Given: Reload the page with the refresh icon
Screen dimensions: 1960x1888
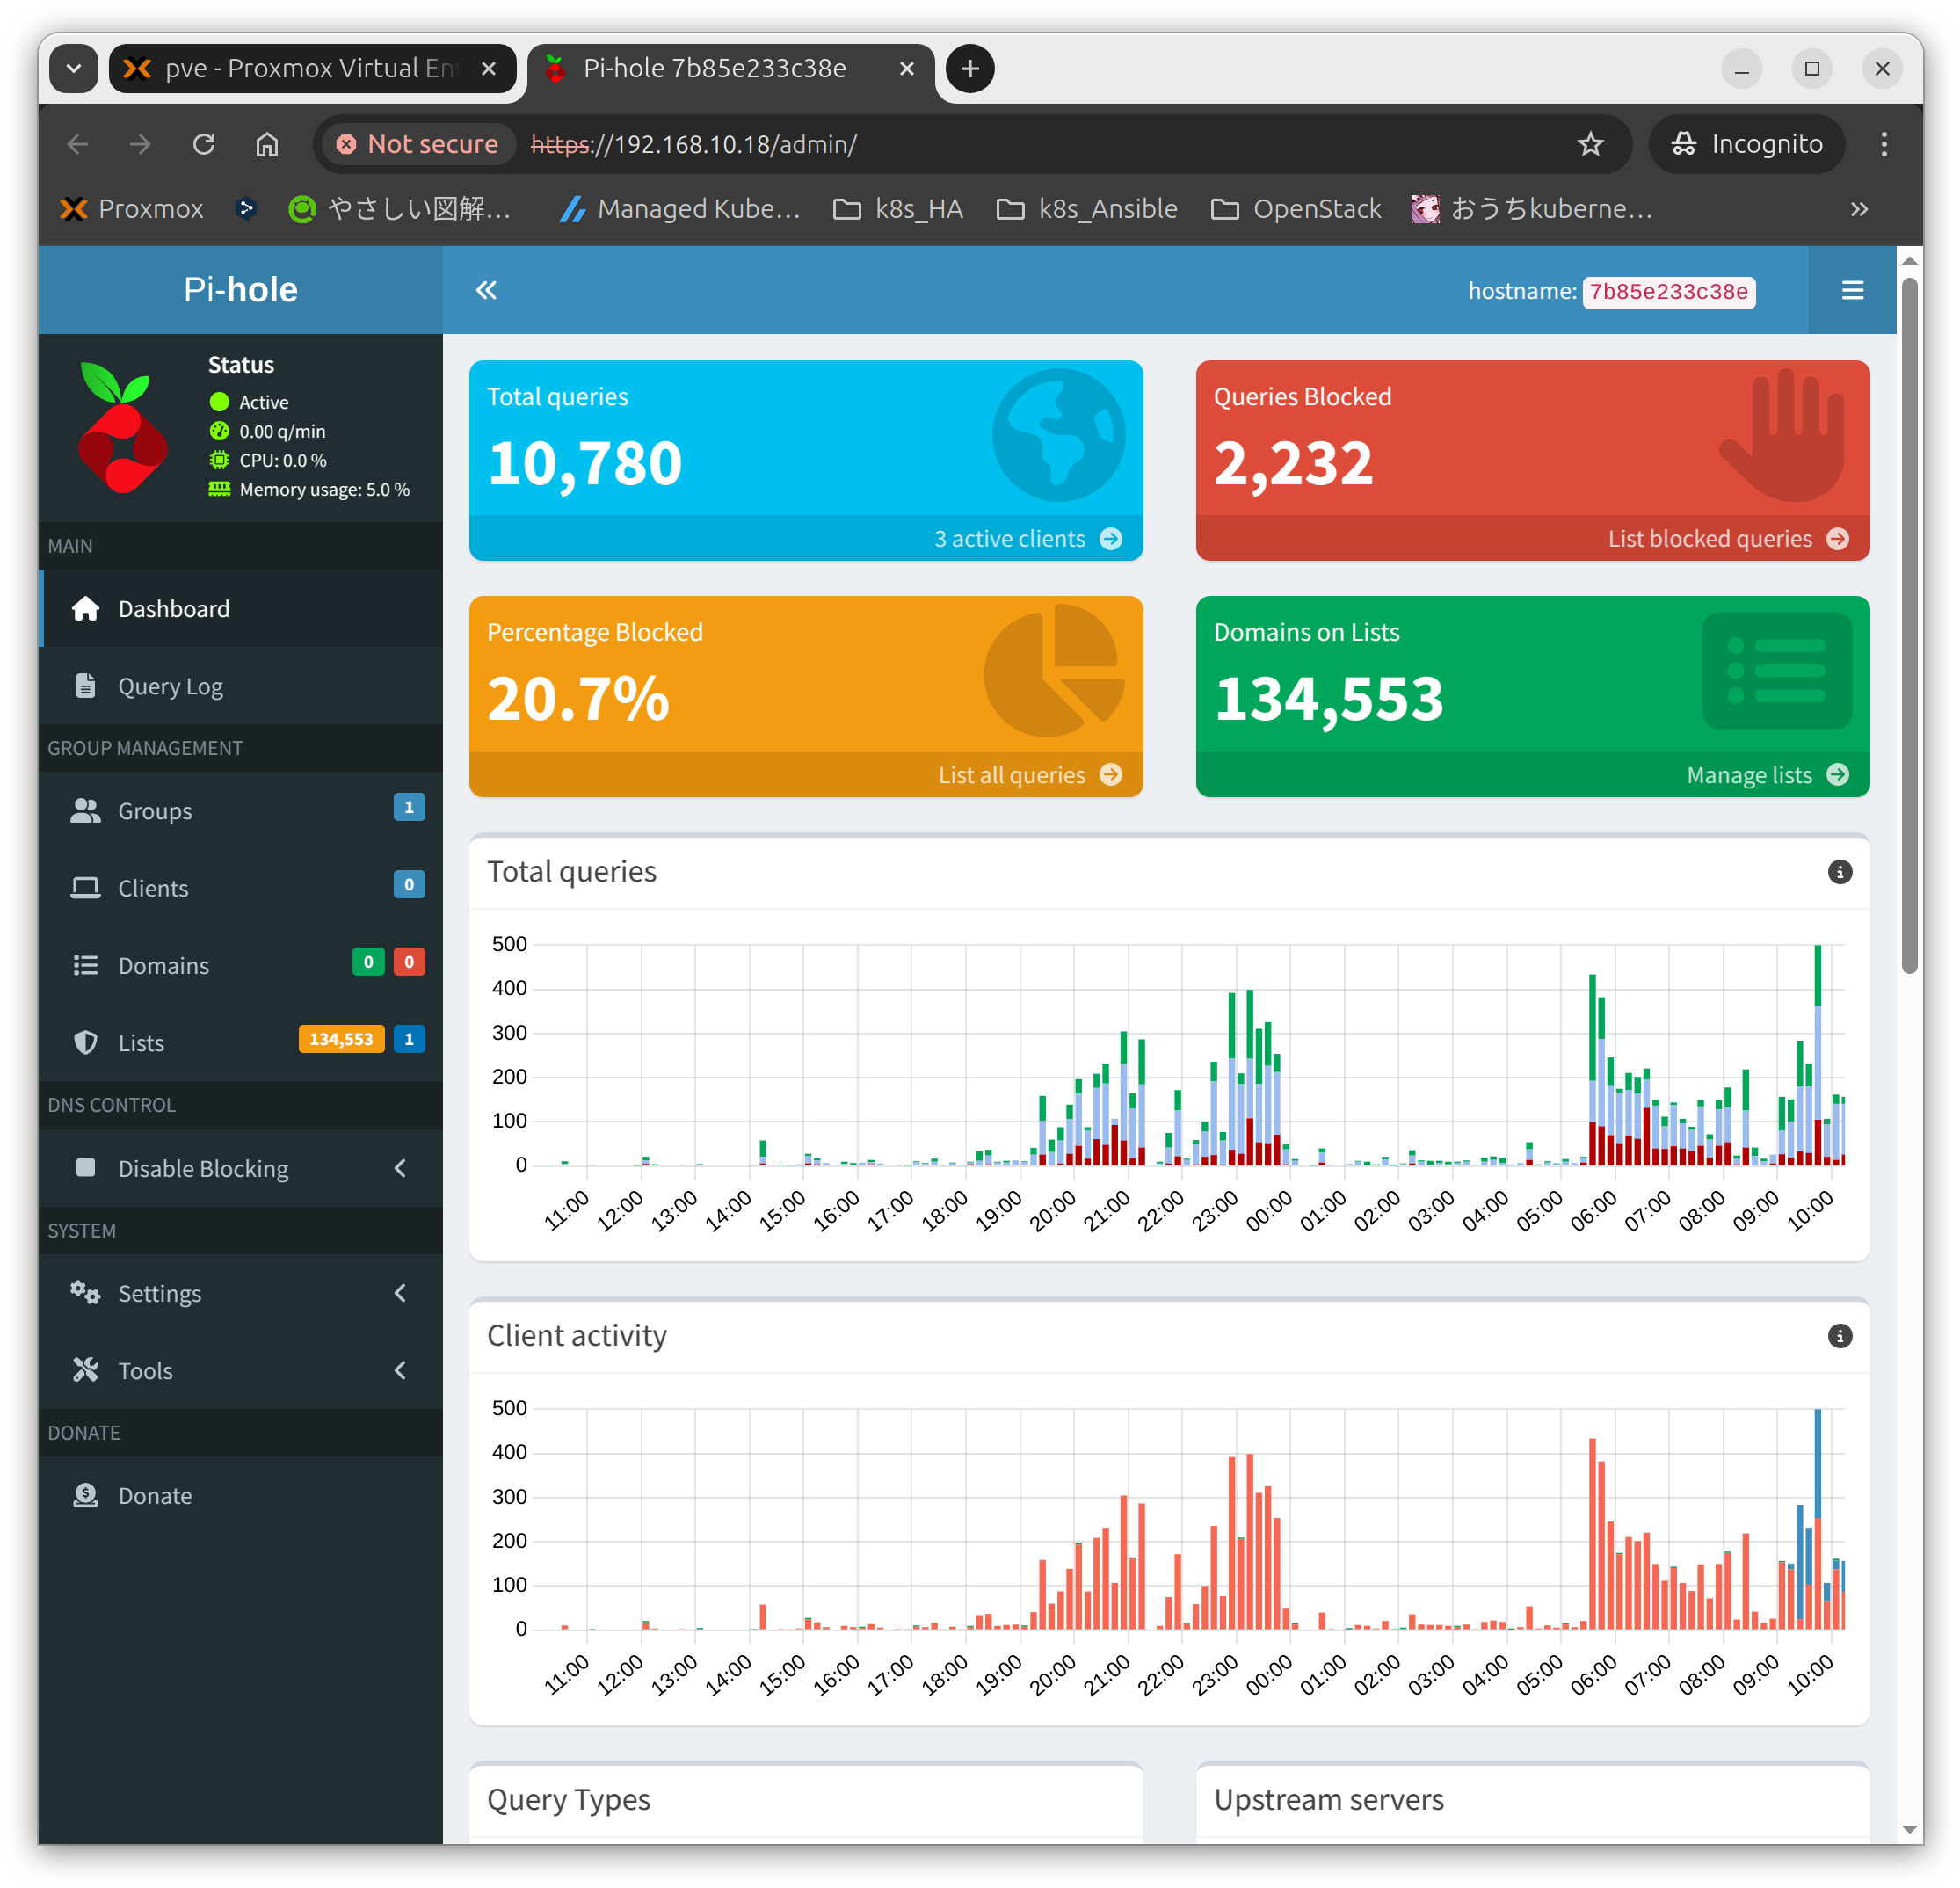Looking at the screenshot, I should pyautogui.click(x=204, y=145).
